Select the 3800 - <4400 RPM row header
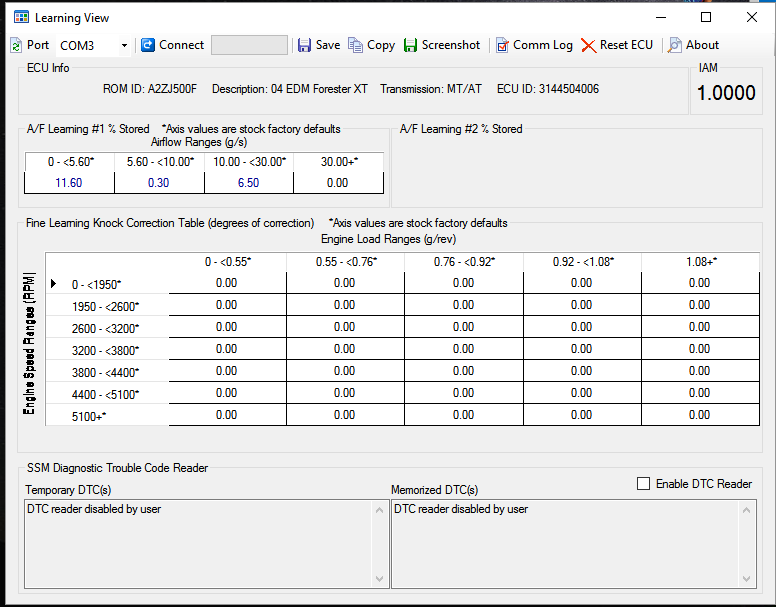This screenshot has width=776, height=607. click(x=107, y=372)
